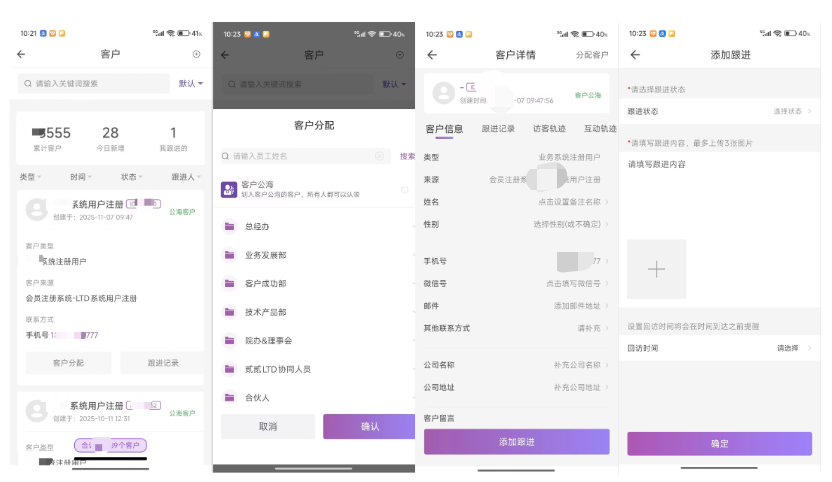Screen dimensions: 832x482
Task: View 今日新增 count 28
Action: (x=110, y=138)
